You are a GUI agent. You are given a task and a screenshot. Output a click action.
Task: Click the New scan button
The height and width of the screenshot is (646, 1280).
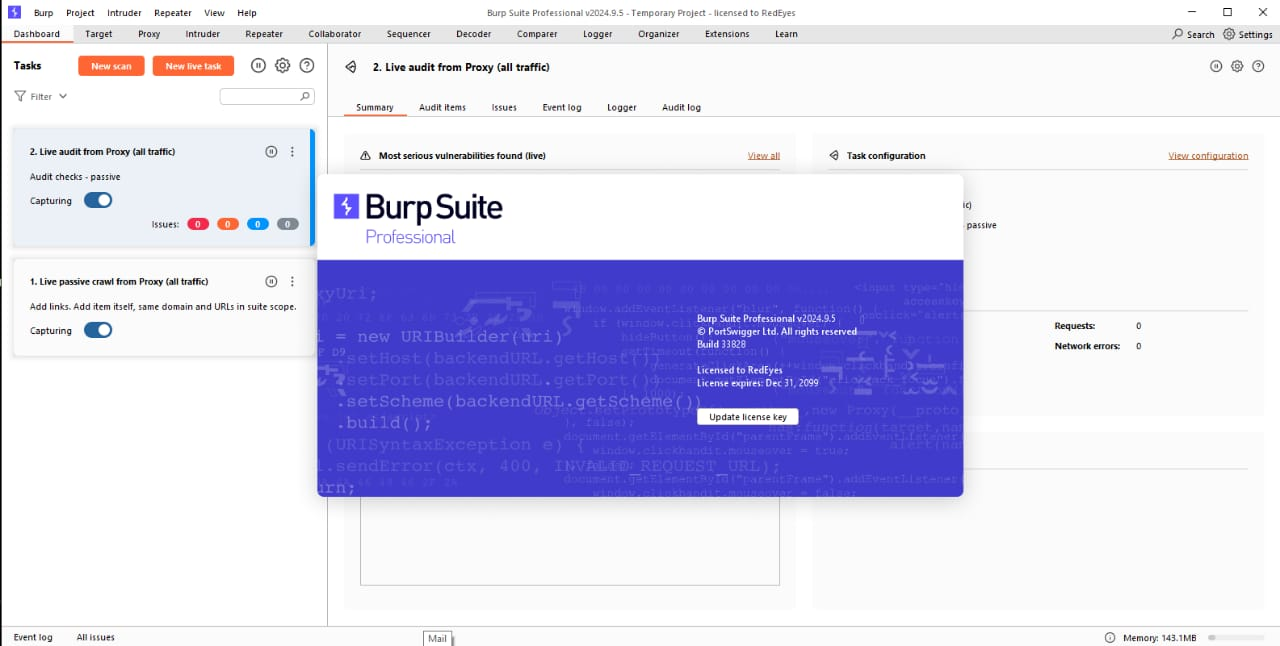111,66
